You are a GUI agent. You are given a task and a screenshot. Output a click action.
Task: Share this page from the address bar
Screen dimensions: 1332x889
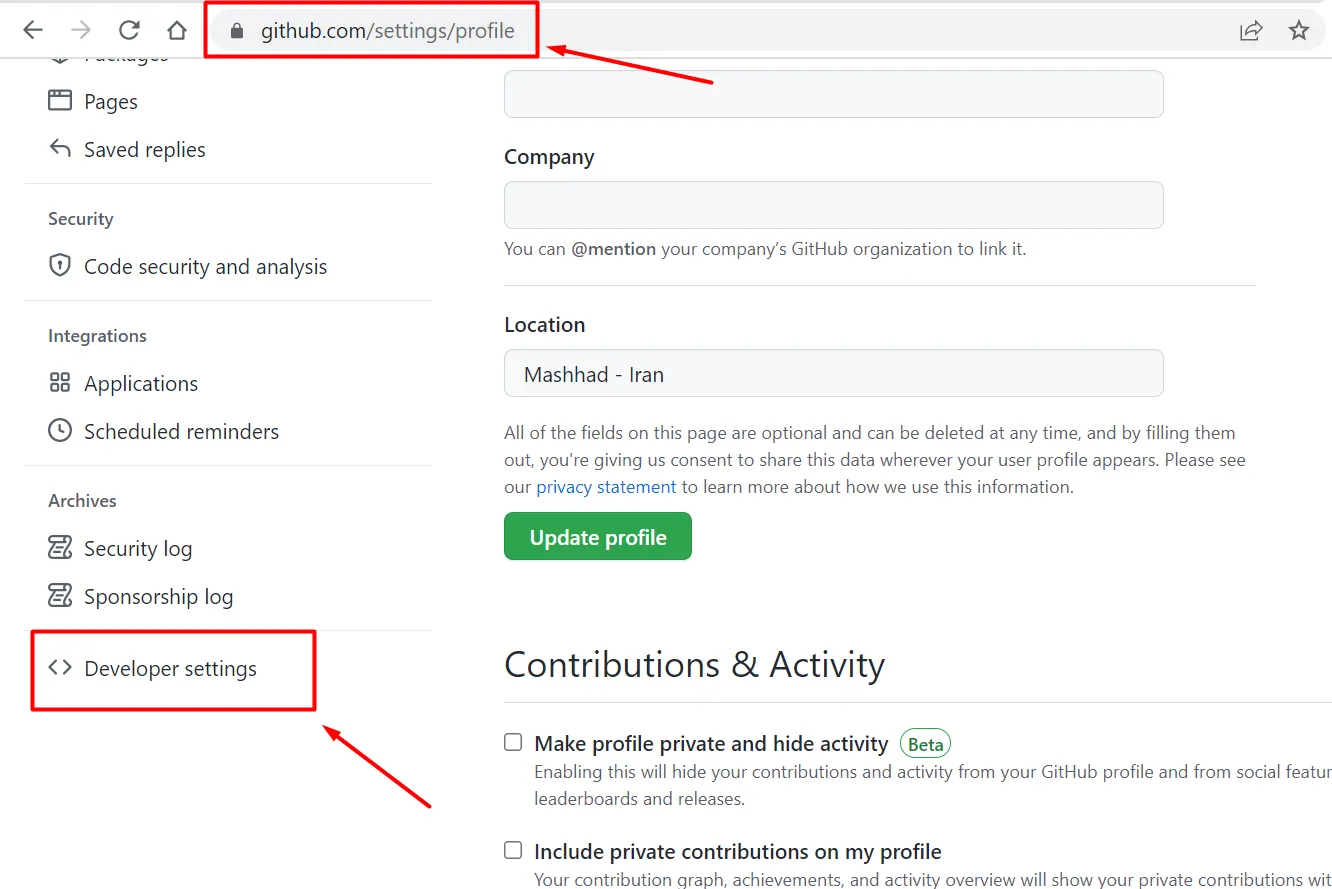coord(1251,31)
